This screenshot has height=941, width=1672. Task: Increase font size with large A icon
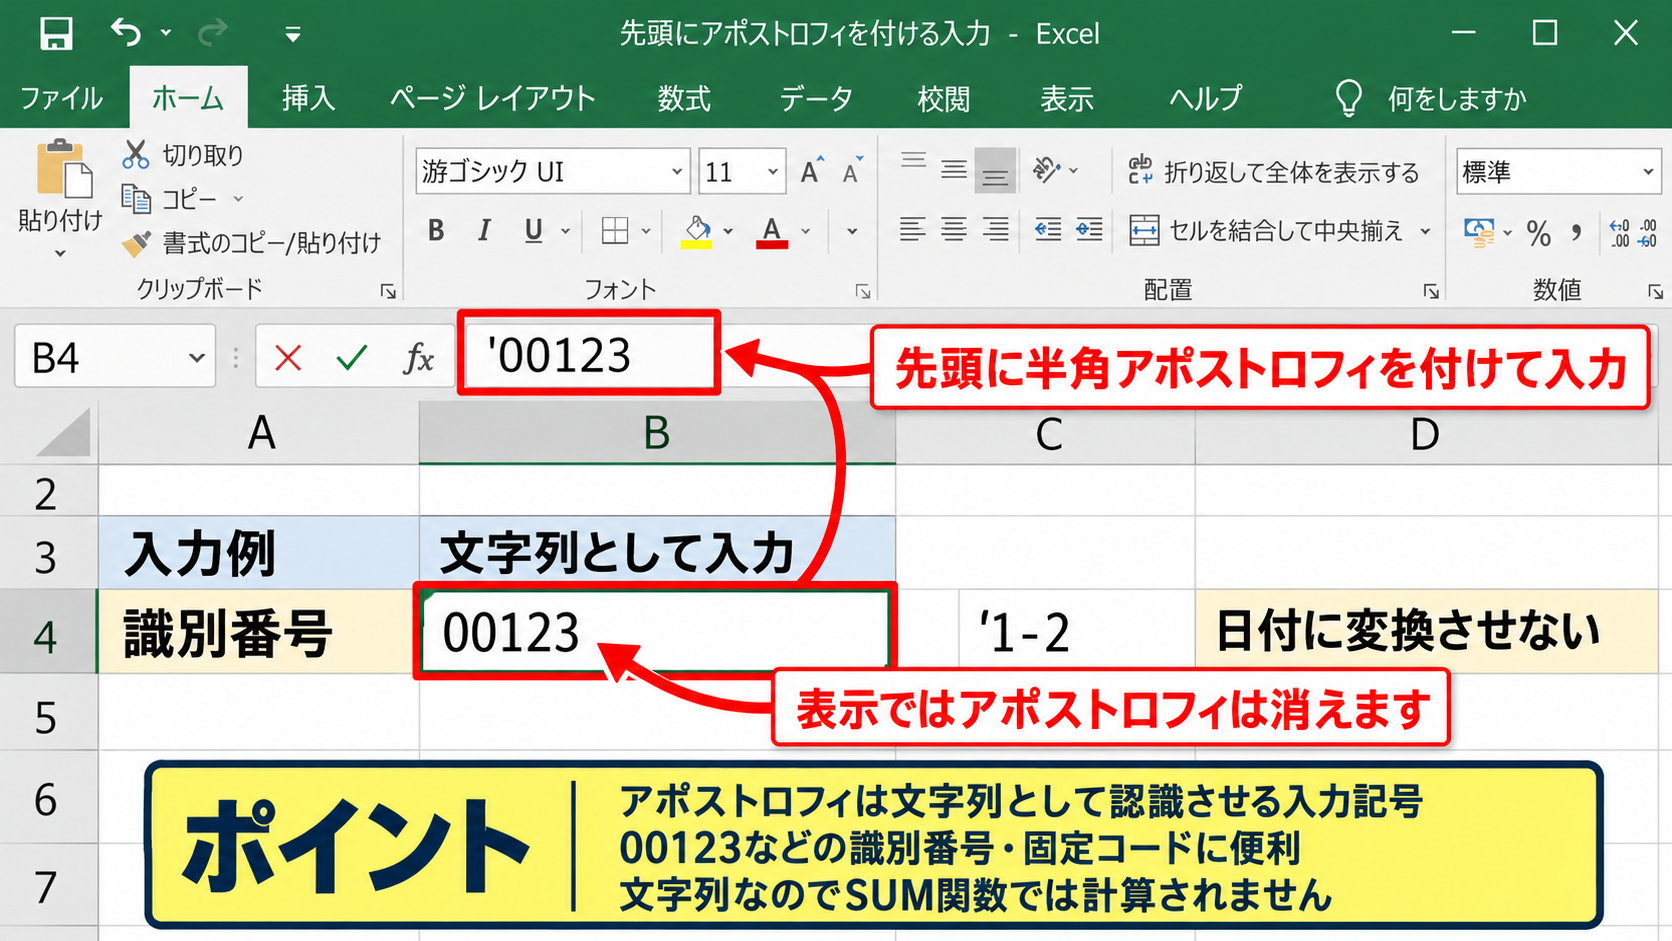pyautogui.click(x=812, y=172)
